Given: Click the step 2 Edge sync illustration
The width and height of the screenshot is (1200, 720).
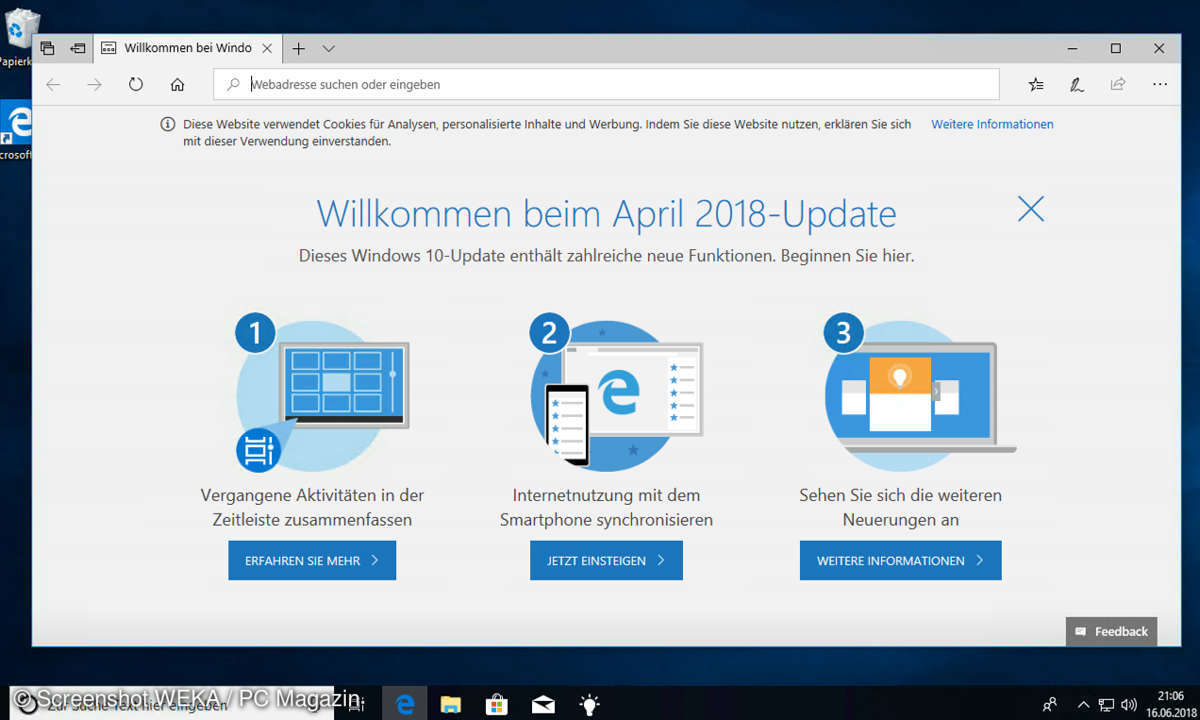Looking at the screenshot, I should pos(616,393).
